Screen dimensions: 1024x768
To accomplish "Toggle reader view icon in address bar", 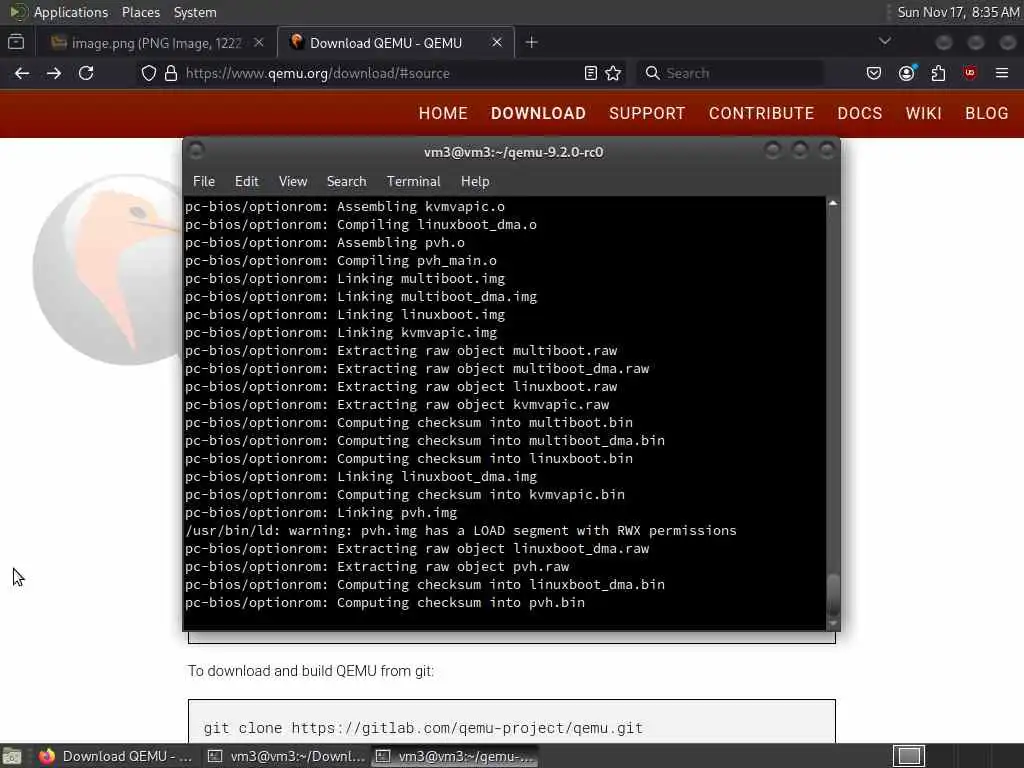I will pos(590,73).
